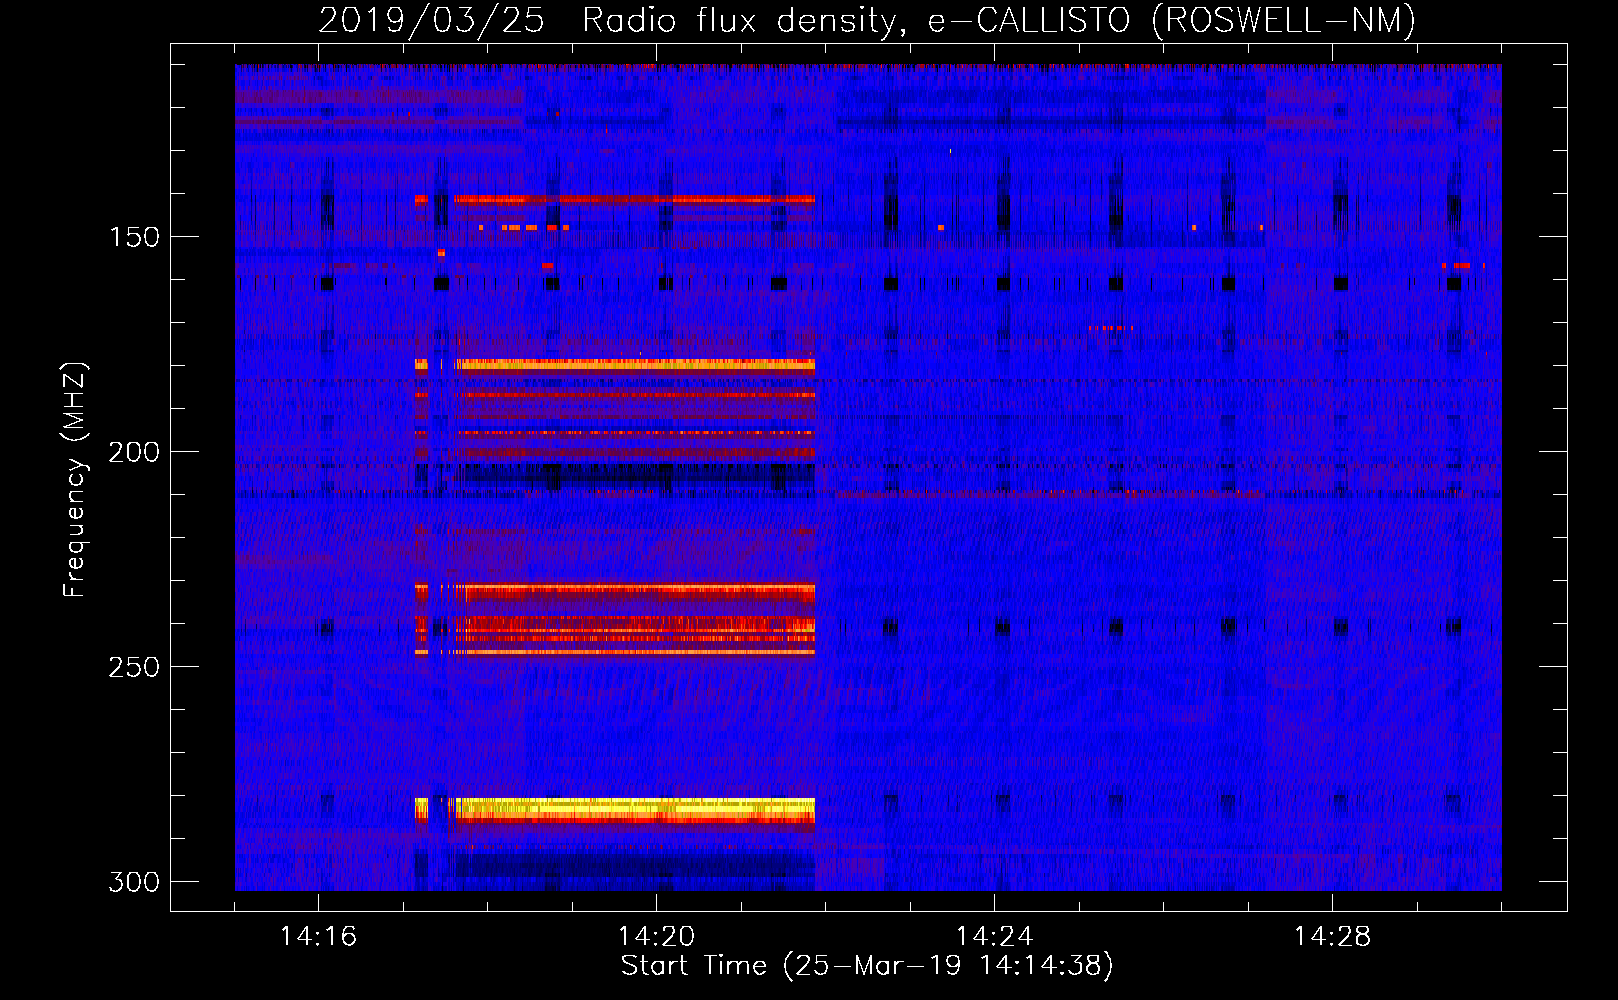
Task: Click the 14:20 time tick label
Action: click(x=656, y=937)
